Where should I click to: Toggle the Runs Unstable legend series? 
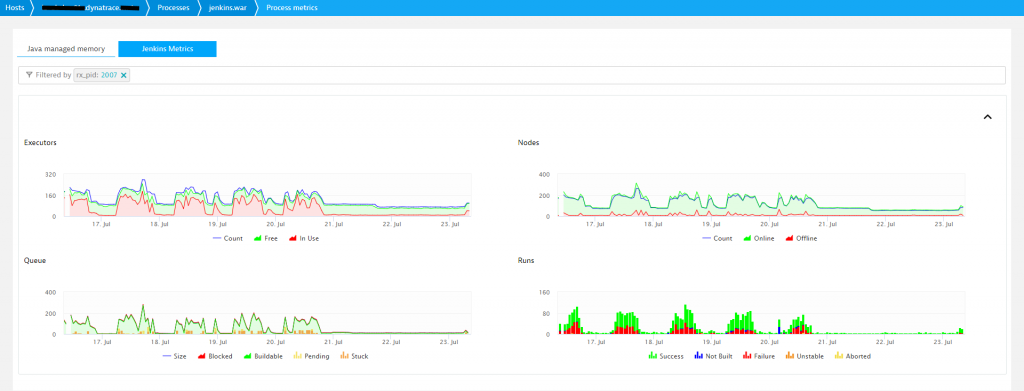(x=805, y=356)
